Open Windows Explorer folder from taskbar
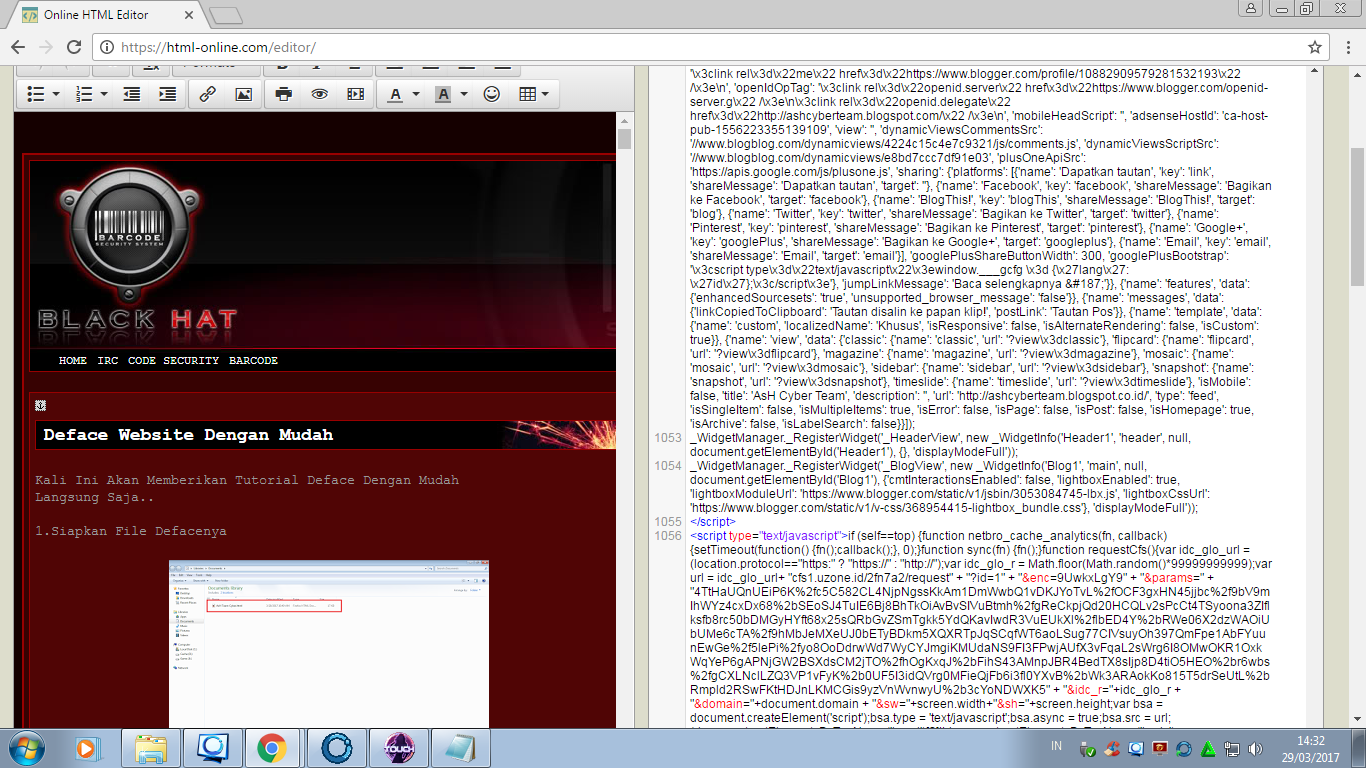Image resolution: width=1366 pixels, height=768 pixels. [x=151, y=747]
